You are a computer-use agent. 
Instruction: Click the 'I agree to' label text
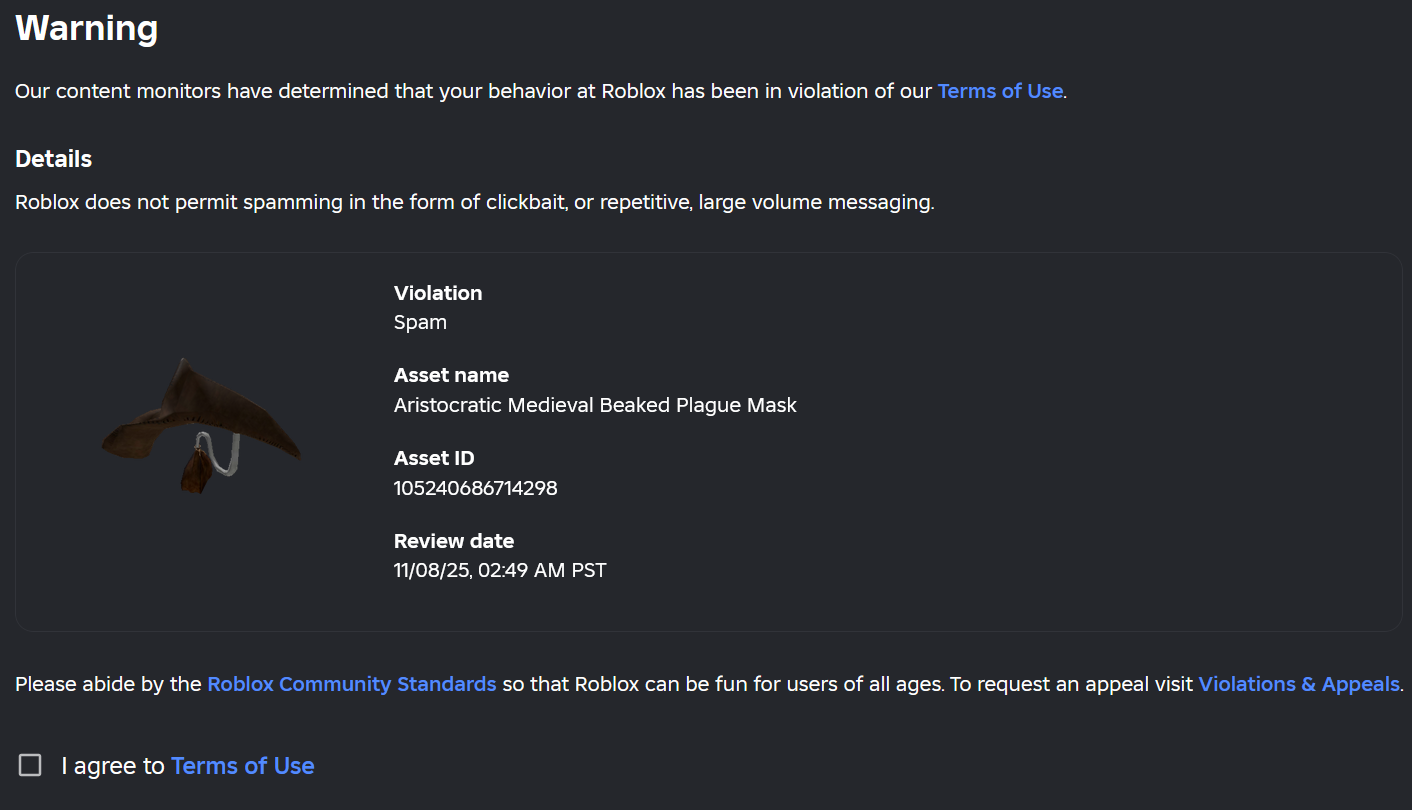pyautogui.click(x=112, y=766)
